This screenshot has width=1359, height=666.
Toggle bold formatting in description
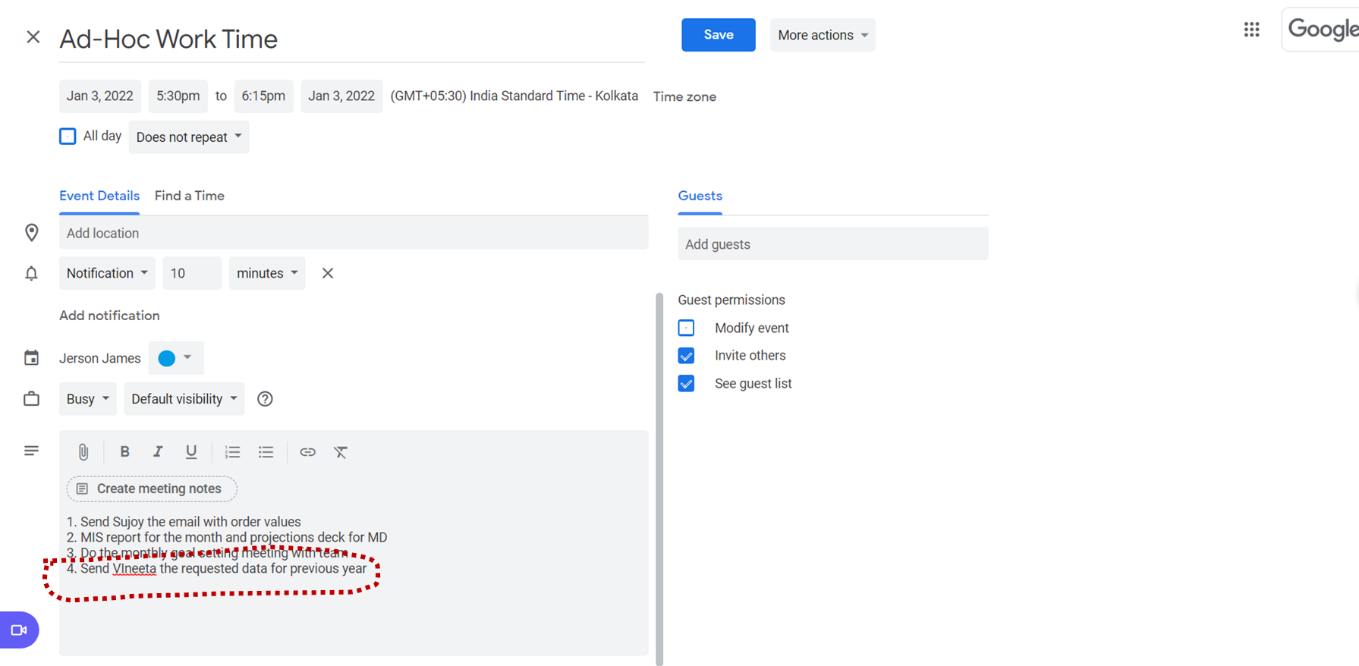pyautogui.click(x=125, y=452)
